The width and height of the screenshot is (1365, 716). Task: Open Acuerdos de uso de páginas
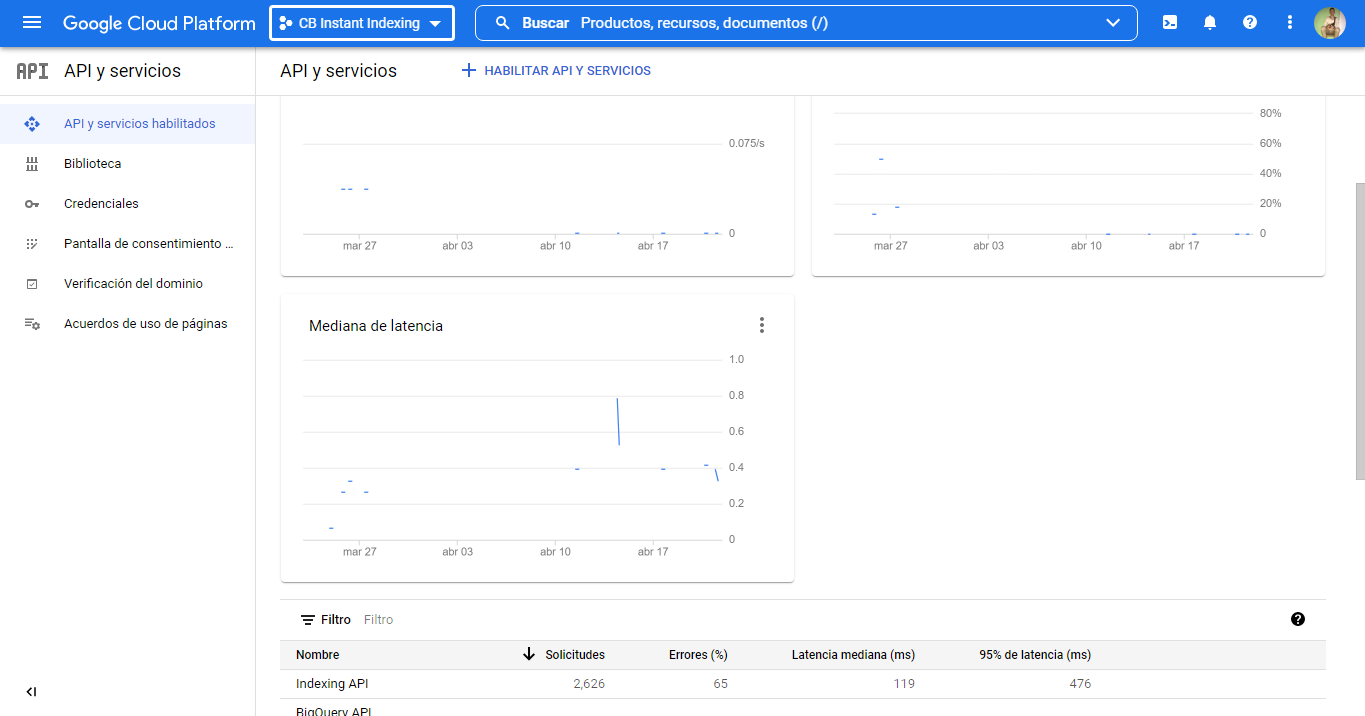[x=127, y=324]
